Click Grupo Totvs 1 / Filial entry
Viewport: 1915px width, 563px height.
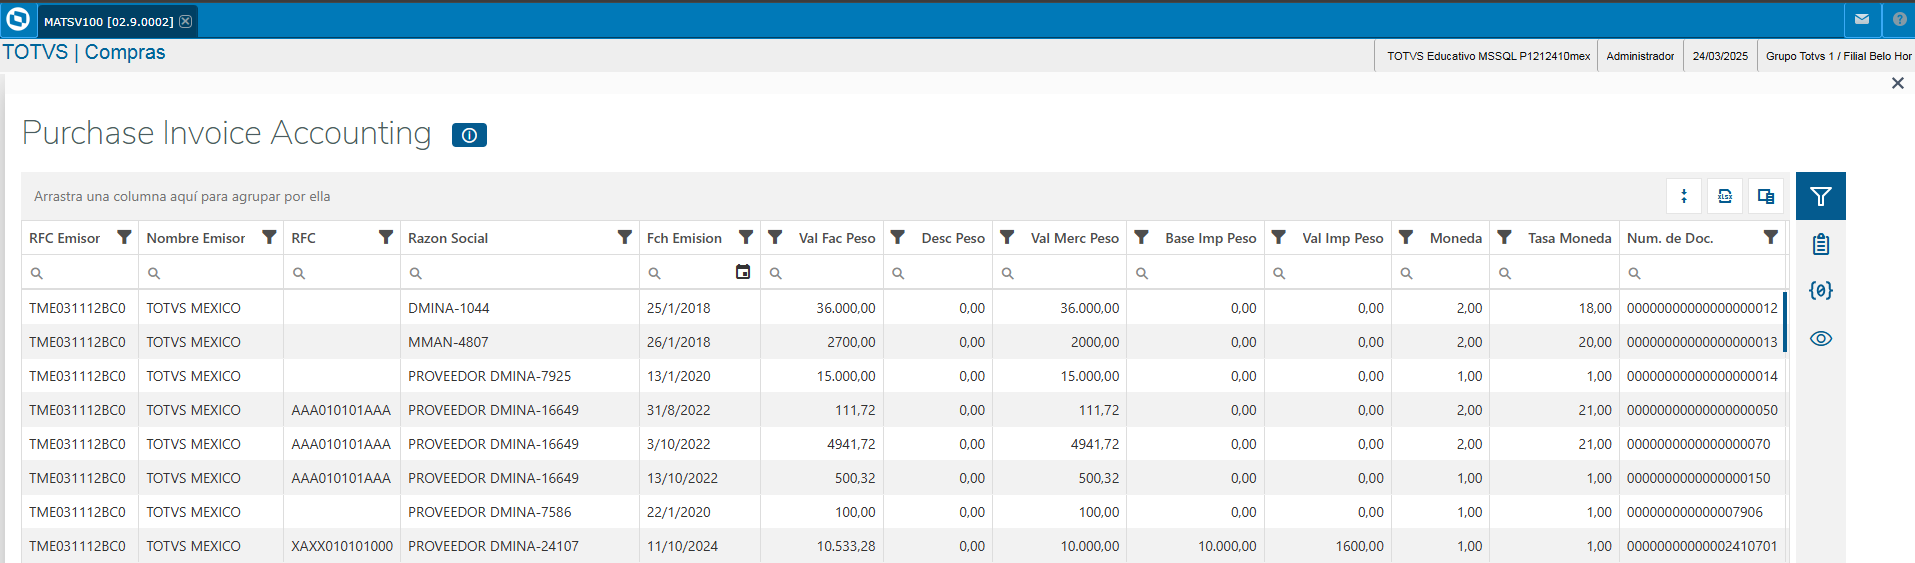(x=1838, y=56)
